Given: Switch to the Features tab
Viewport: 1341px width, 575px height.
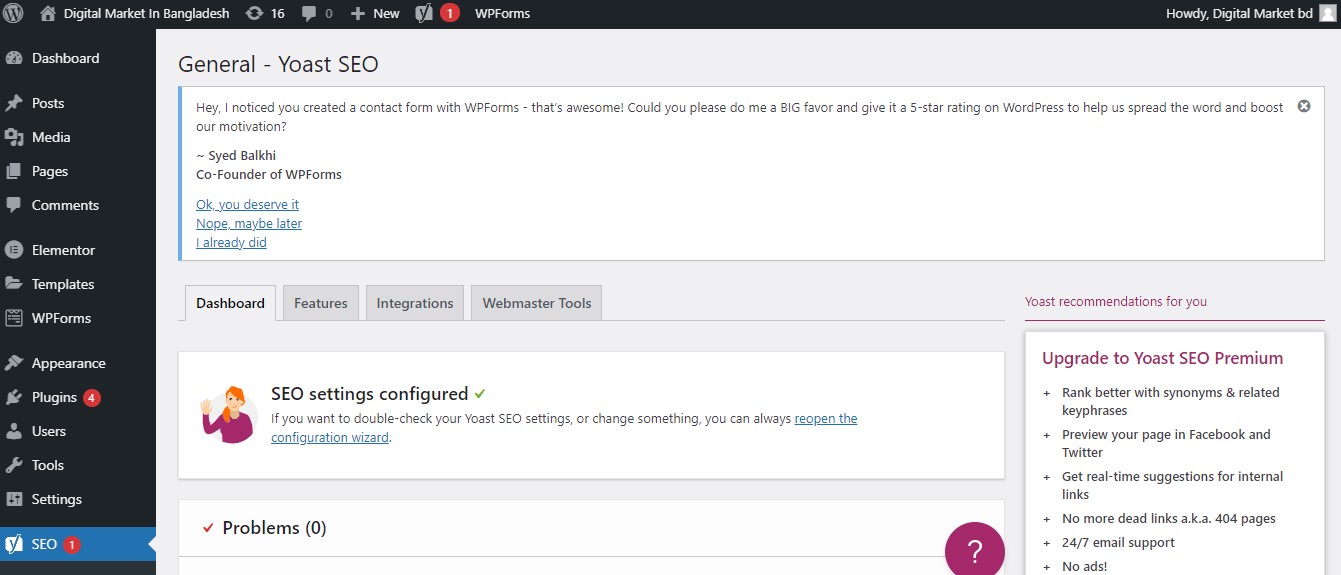Looking at the screenshot, I should [x=321, y=303].
